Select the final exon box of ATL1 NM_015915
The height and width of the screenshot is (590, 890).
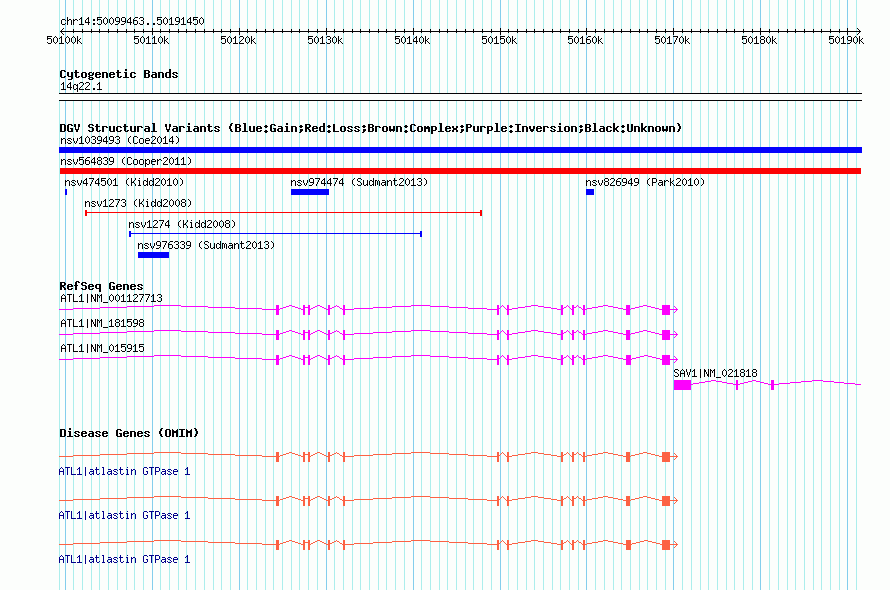click(666, 359)
